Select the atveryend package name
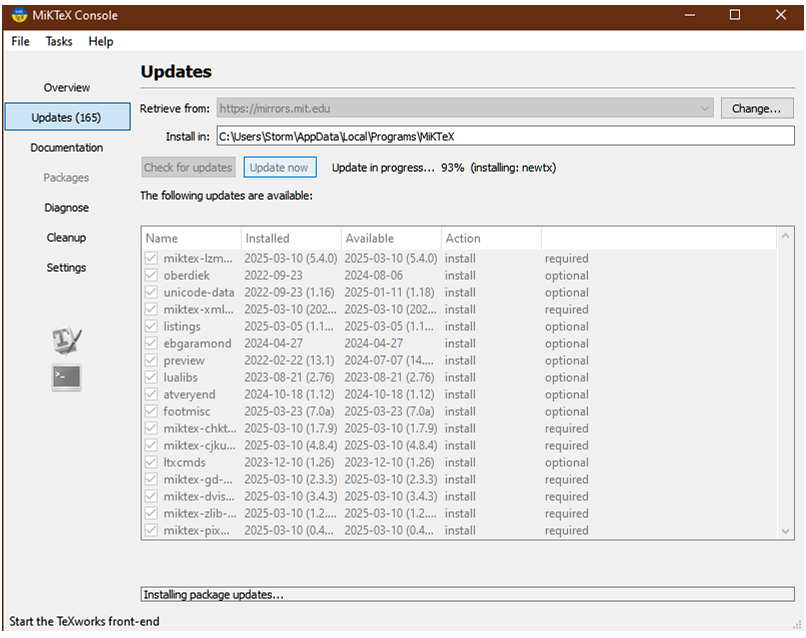 [189, 394]
